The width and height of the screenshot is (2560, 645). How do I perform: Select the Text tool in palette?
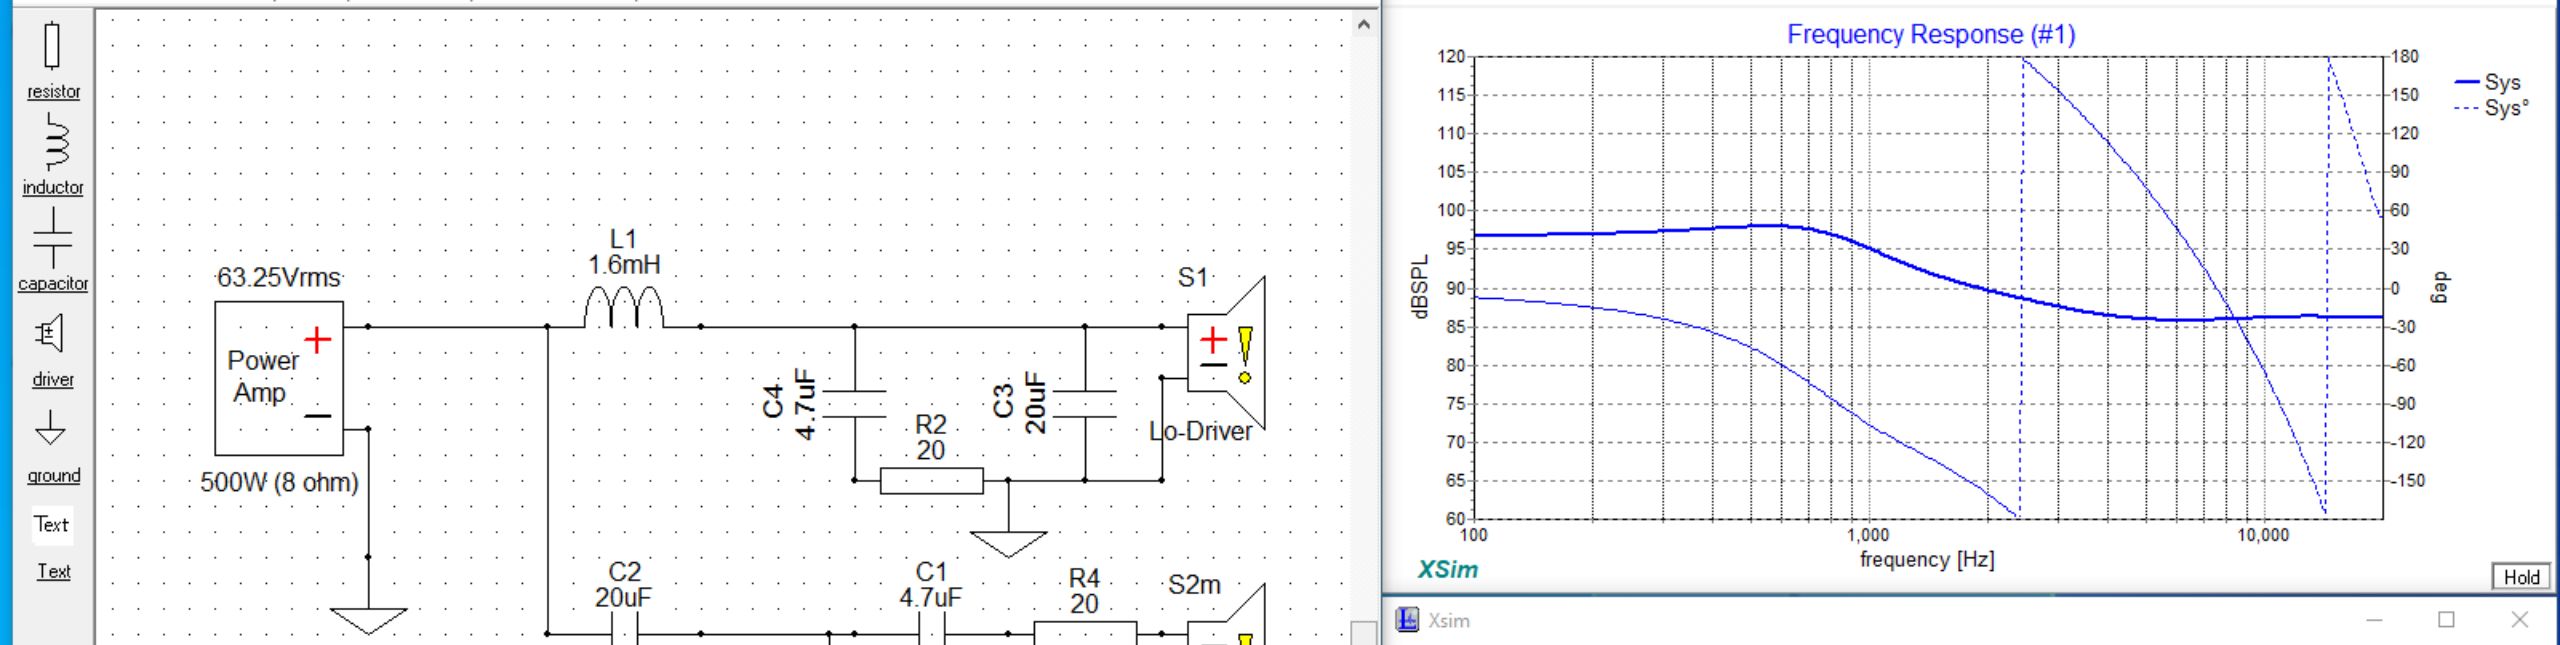52,524
